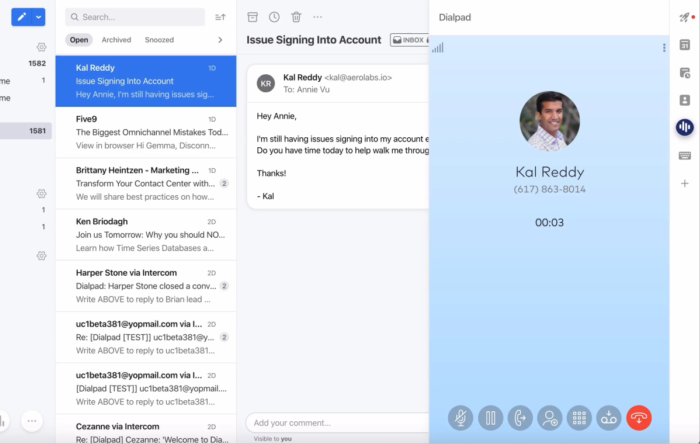Open the Five9 email conversation
The image size is (700, 444).
coord(146,132)
